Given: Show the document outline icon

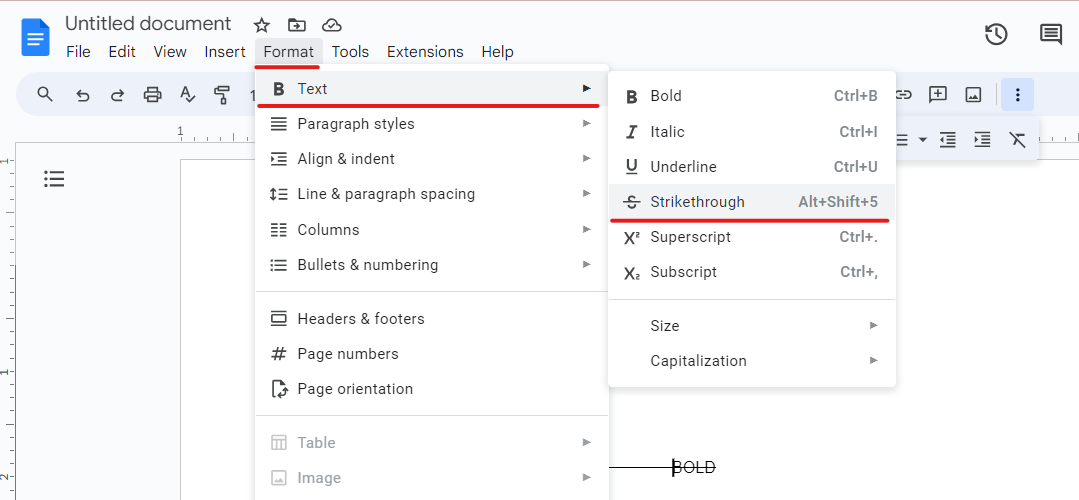Looking at the screenshot, I should (54, 179).
